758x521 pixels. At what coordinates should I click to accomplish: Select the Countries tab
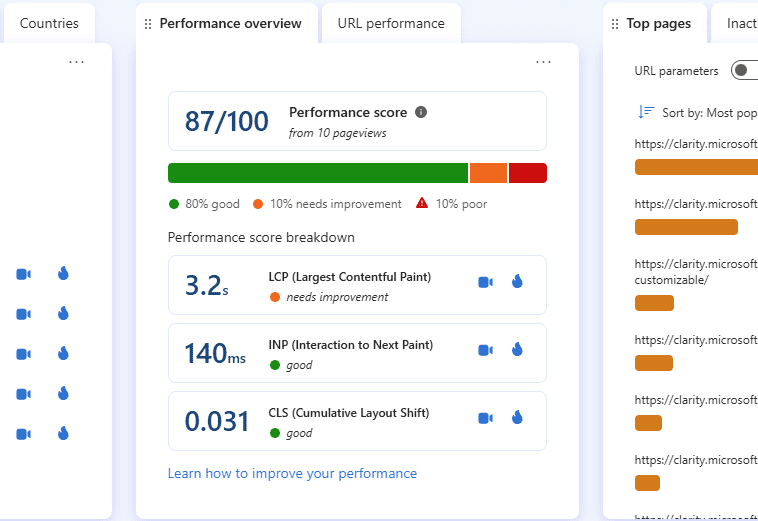[49, 24]
